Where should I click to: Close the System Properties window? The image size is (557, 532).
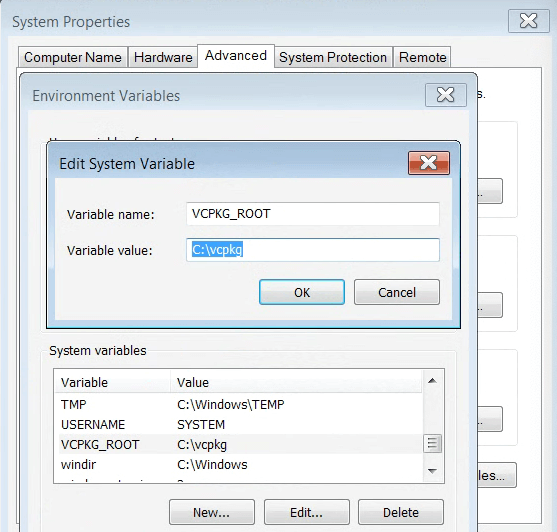coord(529,21)
